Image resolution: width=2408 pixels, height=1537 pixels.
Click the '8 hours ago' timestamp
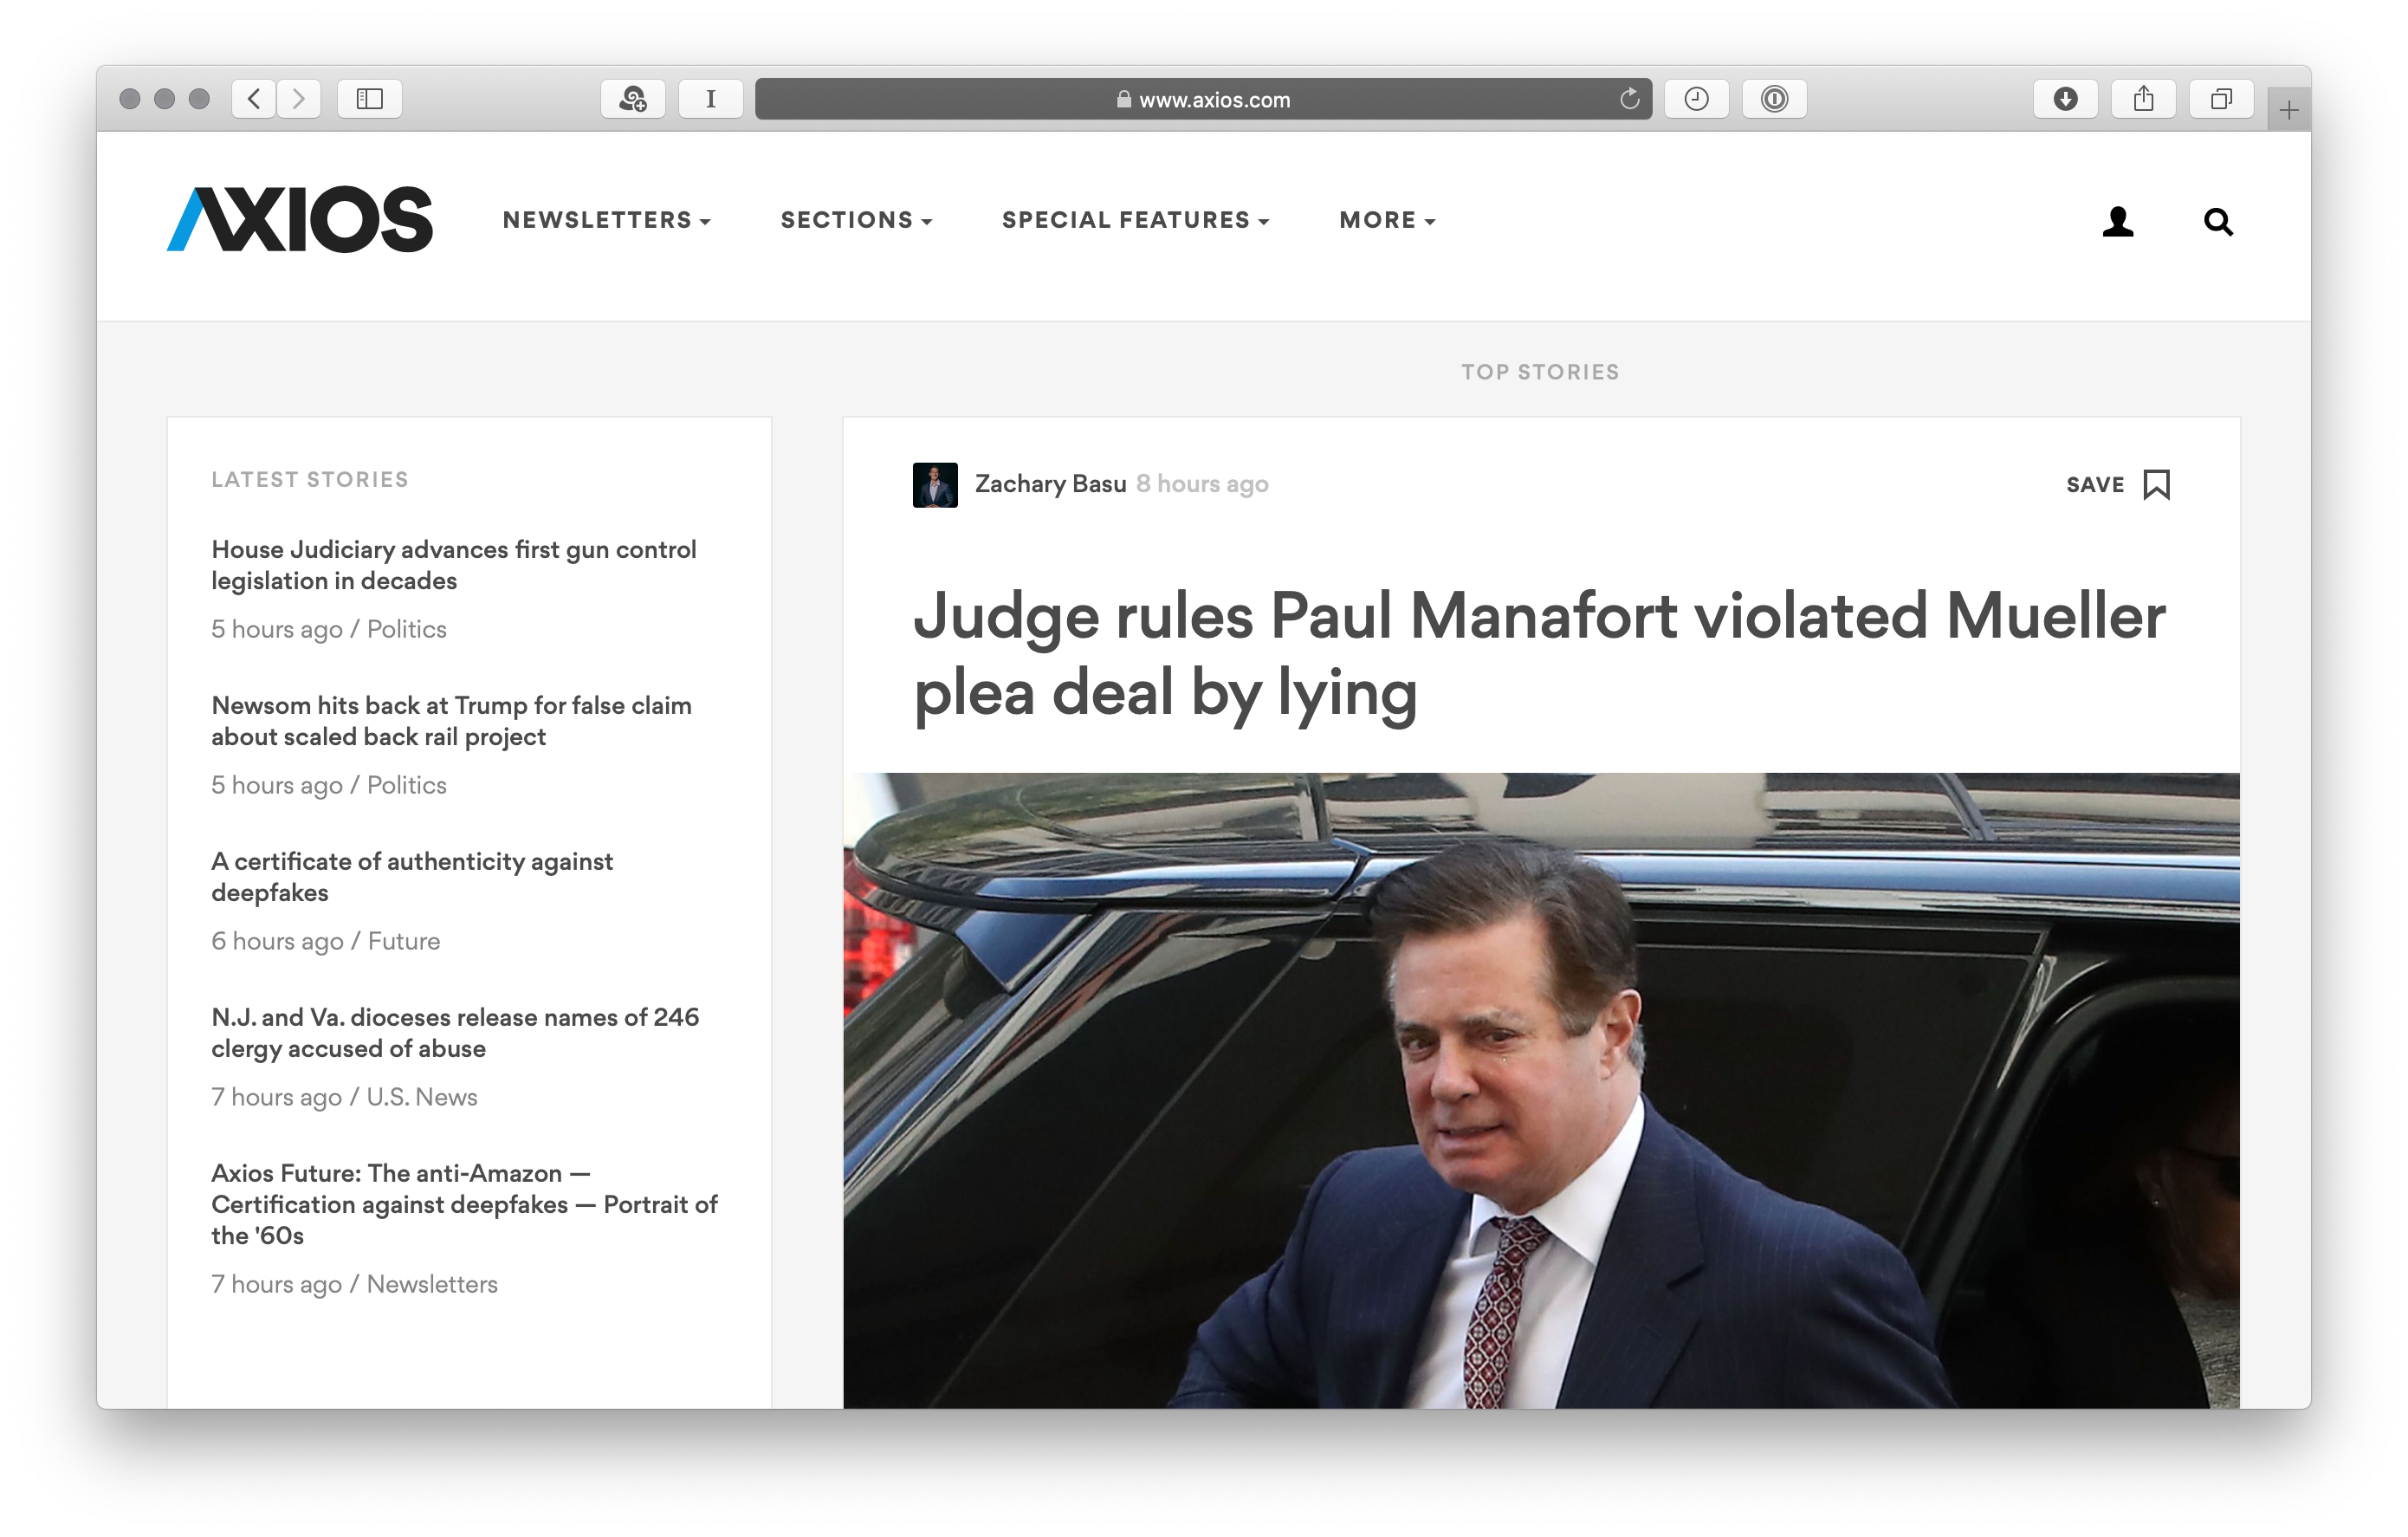point(1202,484)
